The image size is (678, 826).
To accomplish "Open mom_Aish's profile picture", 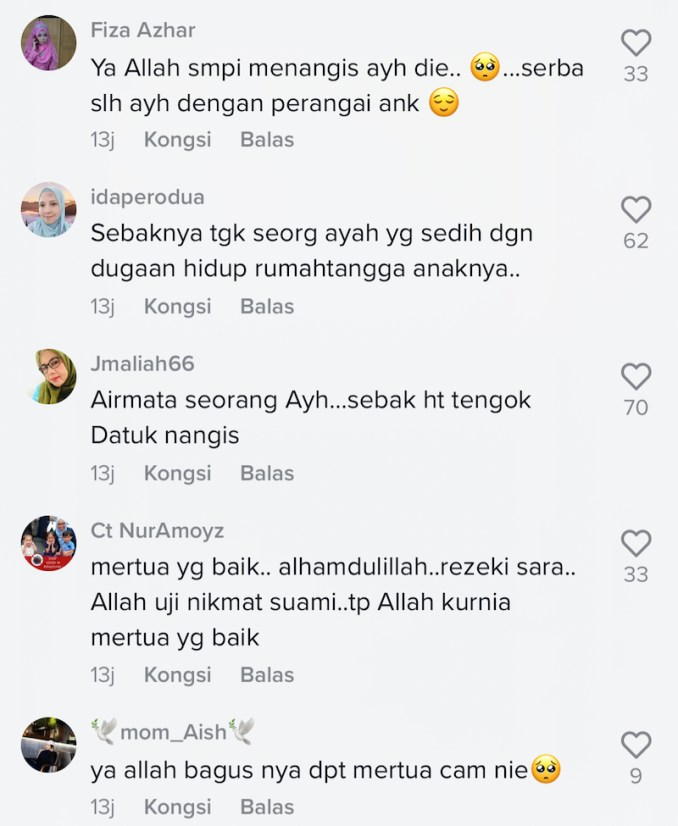I will pos(48,744).
